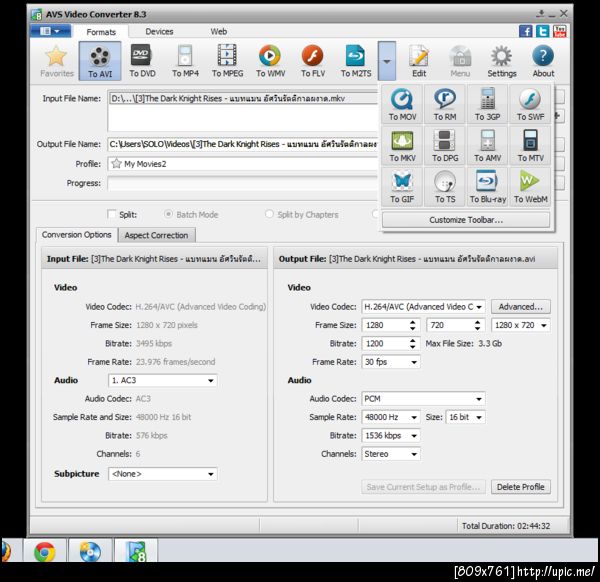Select the input file entry in the list

243,98
